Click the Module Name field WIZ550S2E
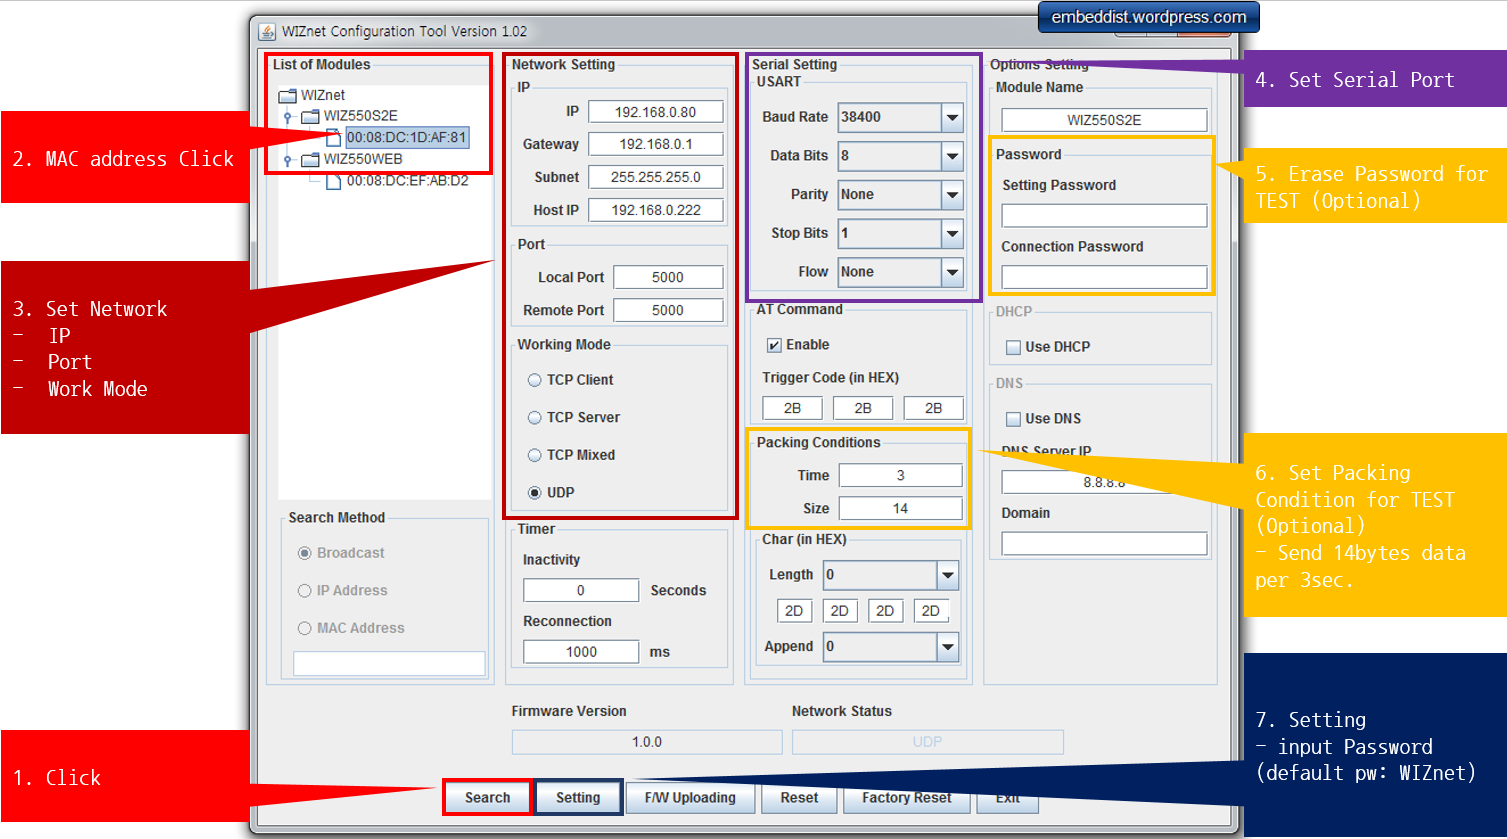 [x=1104, y=120]
